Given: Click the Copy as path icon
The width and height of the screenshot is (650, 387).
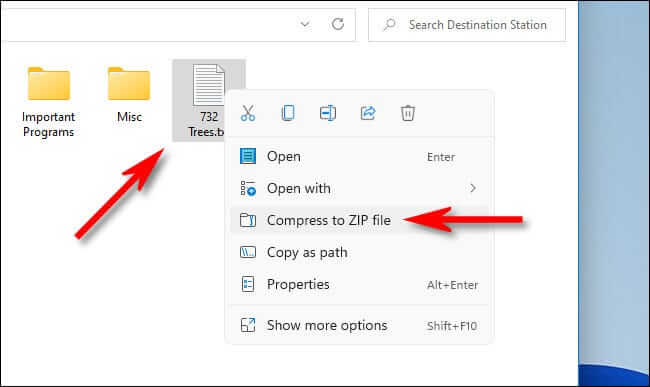Looking at the screenshot, I should tap(248, 252).
